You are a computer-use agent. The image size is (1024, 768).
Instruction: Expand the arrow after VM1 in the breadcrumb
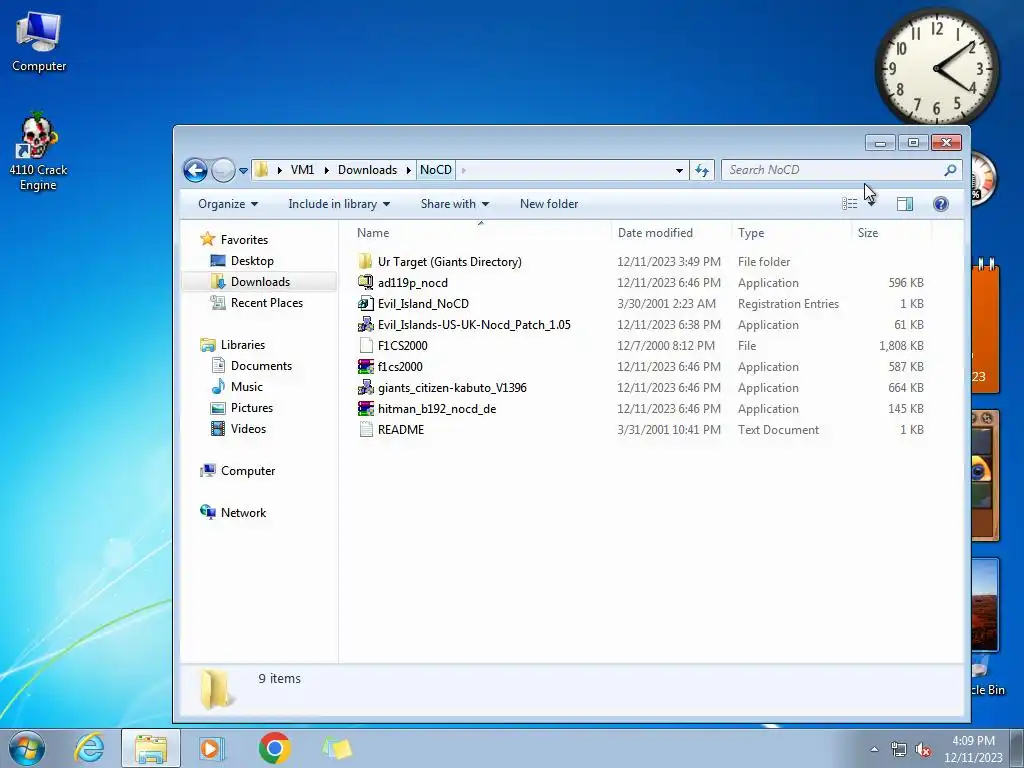pos(326,170)
